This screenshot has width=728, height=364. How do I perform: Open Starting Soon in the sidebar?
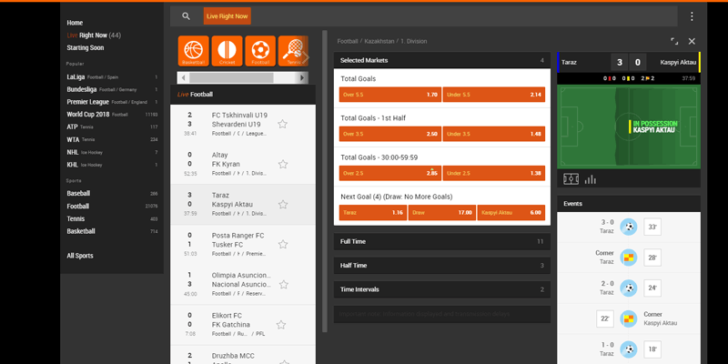[85, 48]
